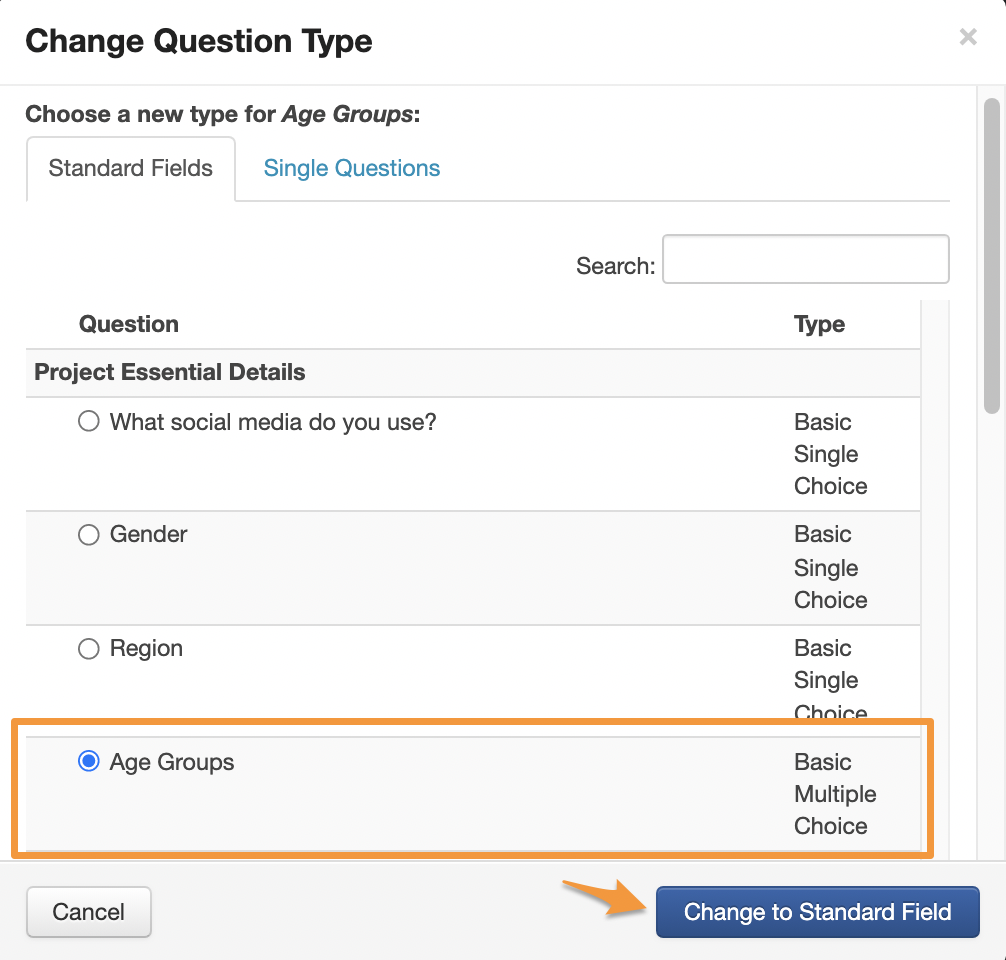Click the dialog's vertical scrollbar thumb
Image resolution: width=1006 pixels, height=960 pixels.
991,255
